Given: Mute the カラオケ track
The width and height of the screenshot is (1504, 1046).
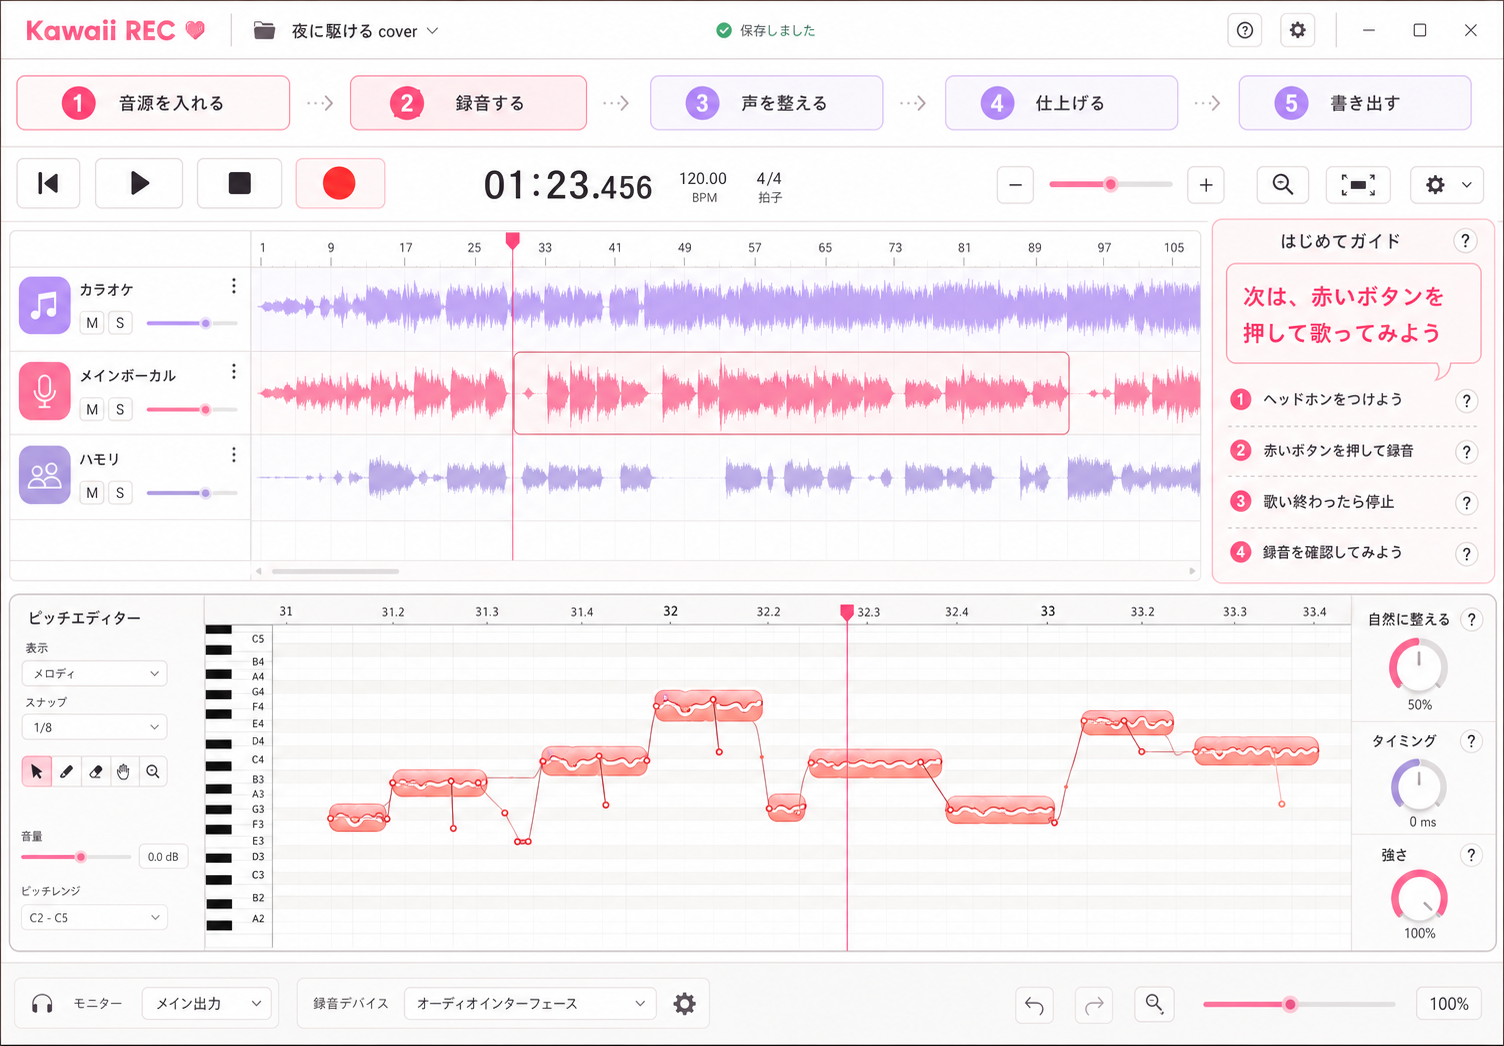Looking at the screenshot, I should (92, 323).
